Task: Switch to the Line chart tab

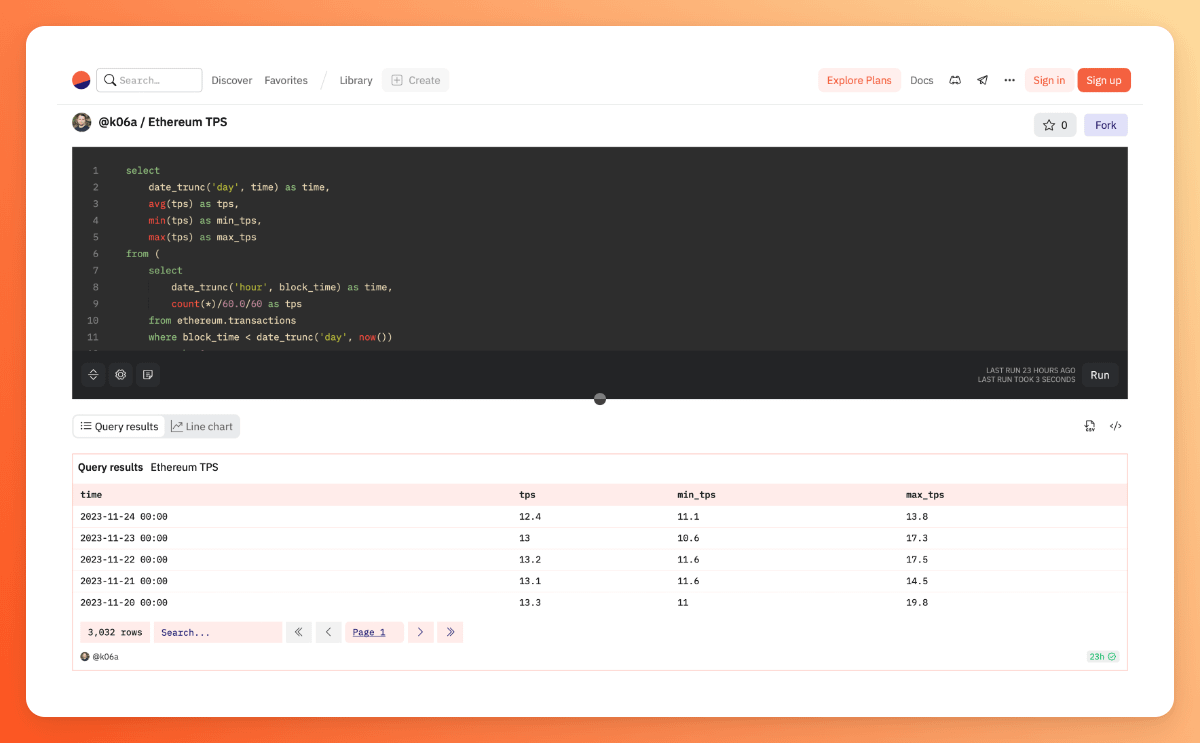Action: [202, 426]
